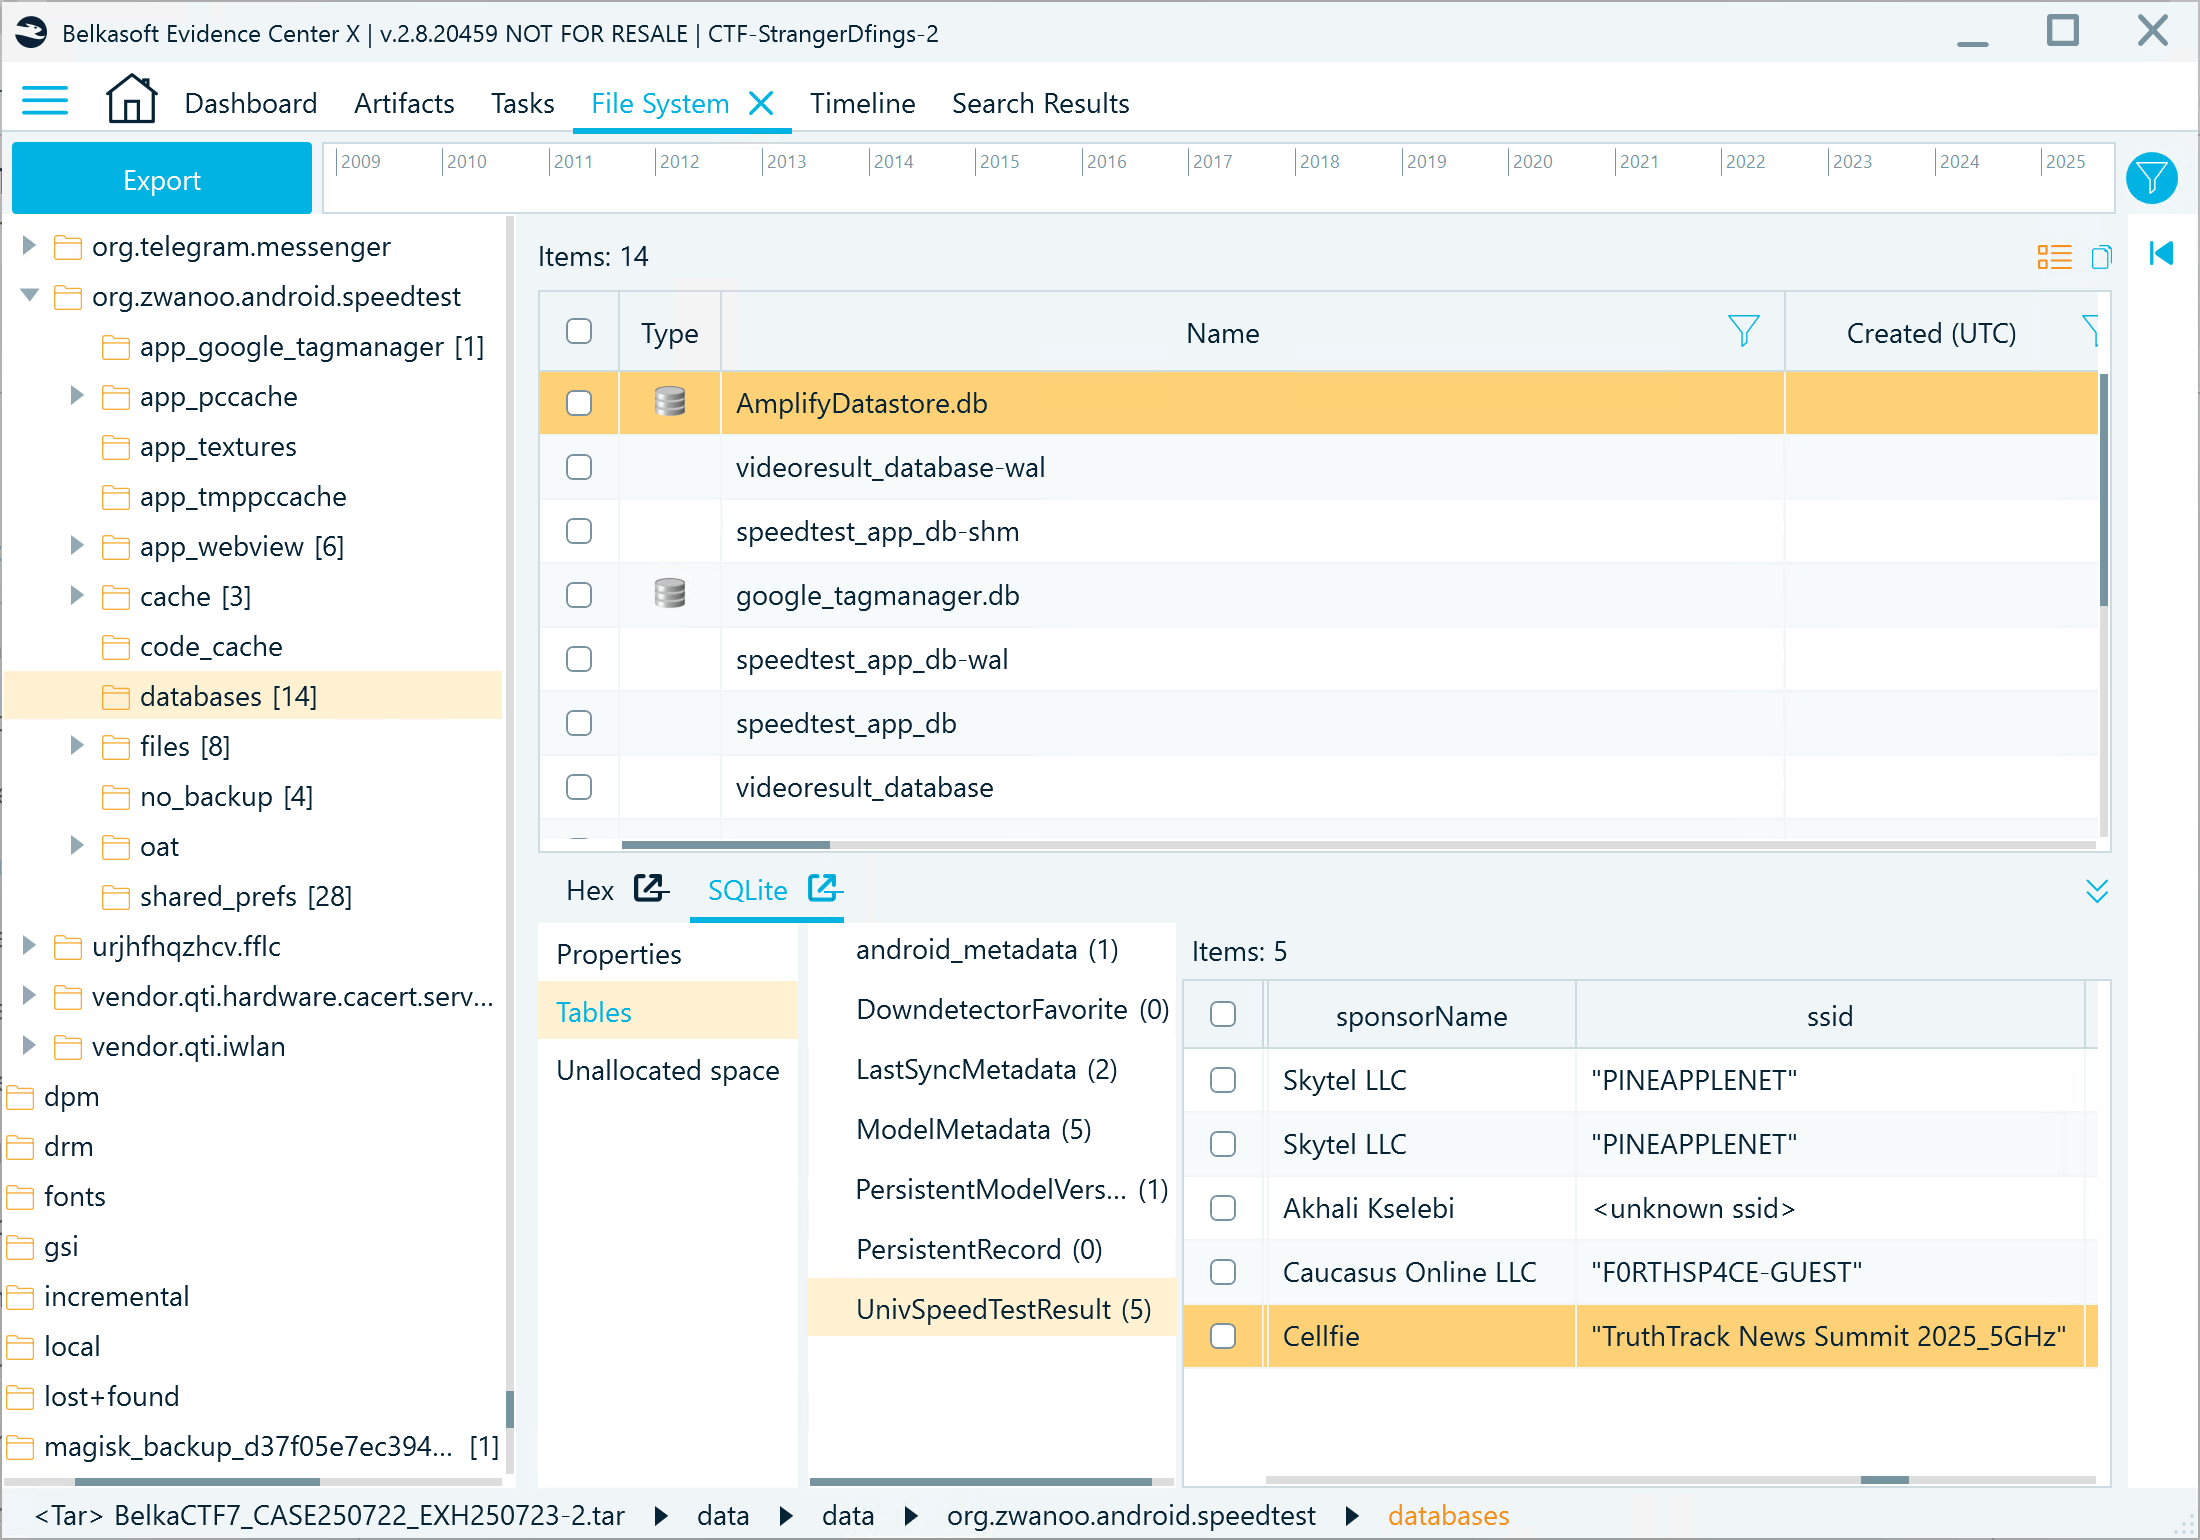Select Unallocated space in SQLite viewer

667,1070
